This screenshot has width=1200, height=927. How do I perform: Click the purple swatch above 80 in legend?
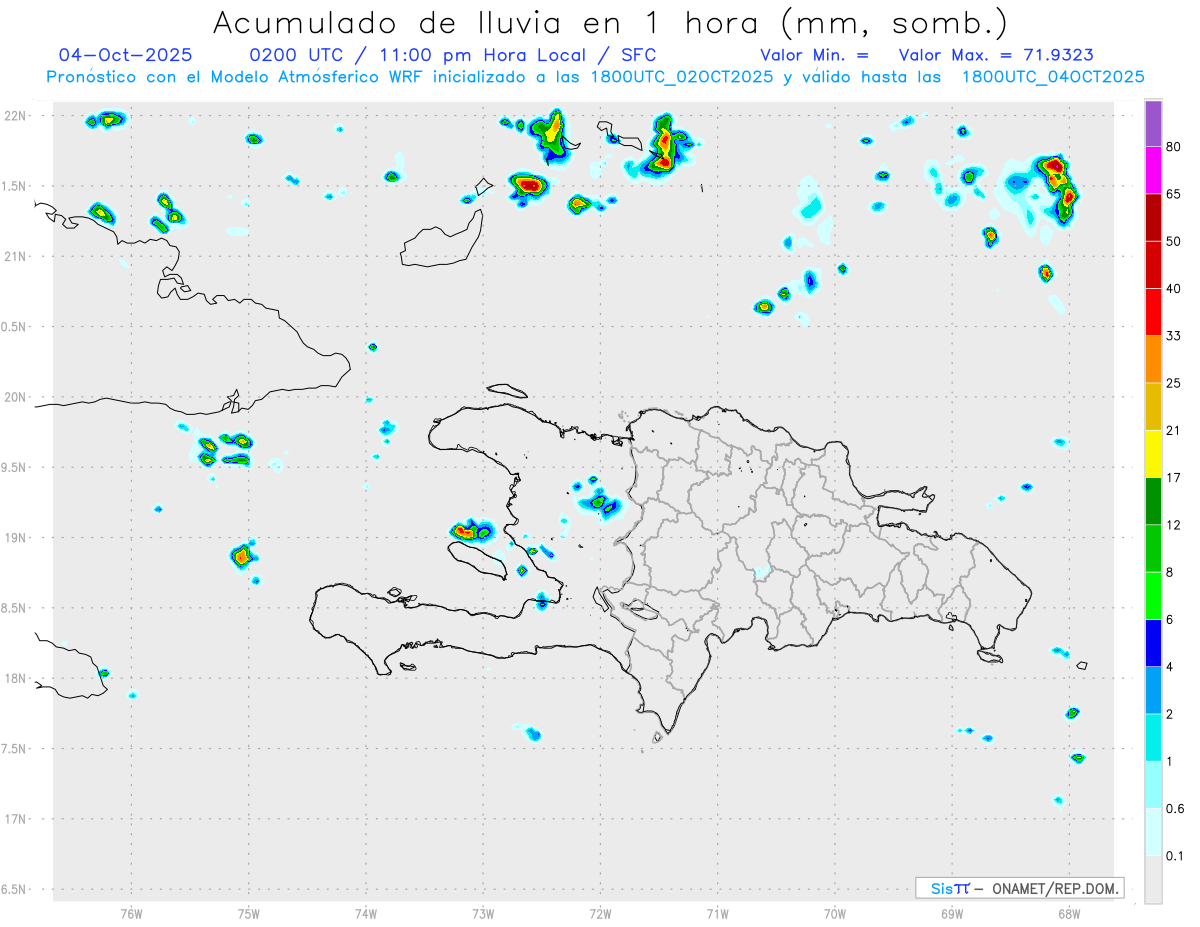coord(1153,124)
